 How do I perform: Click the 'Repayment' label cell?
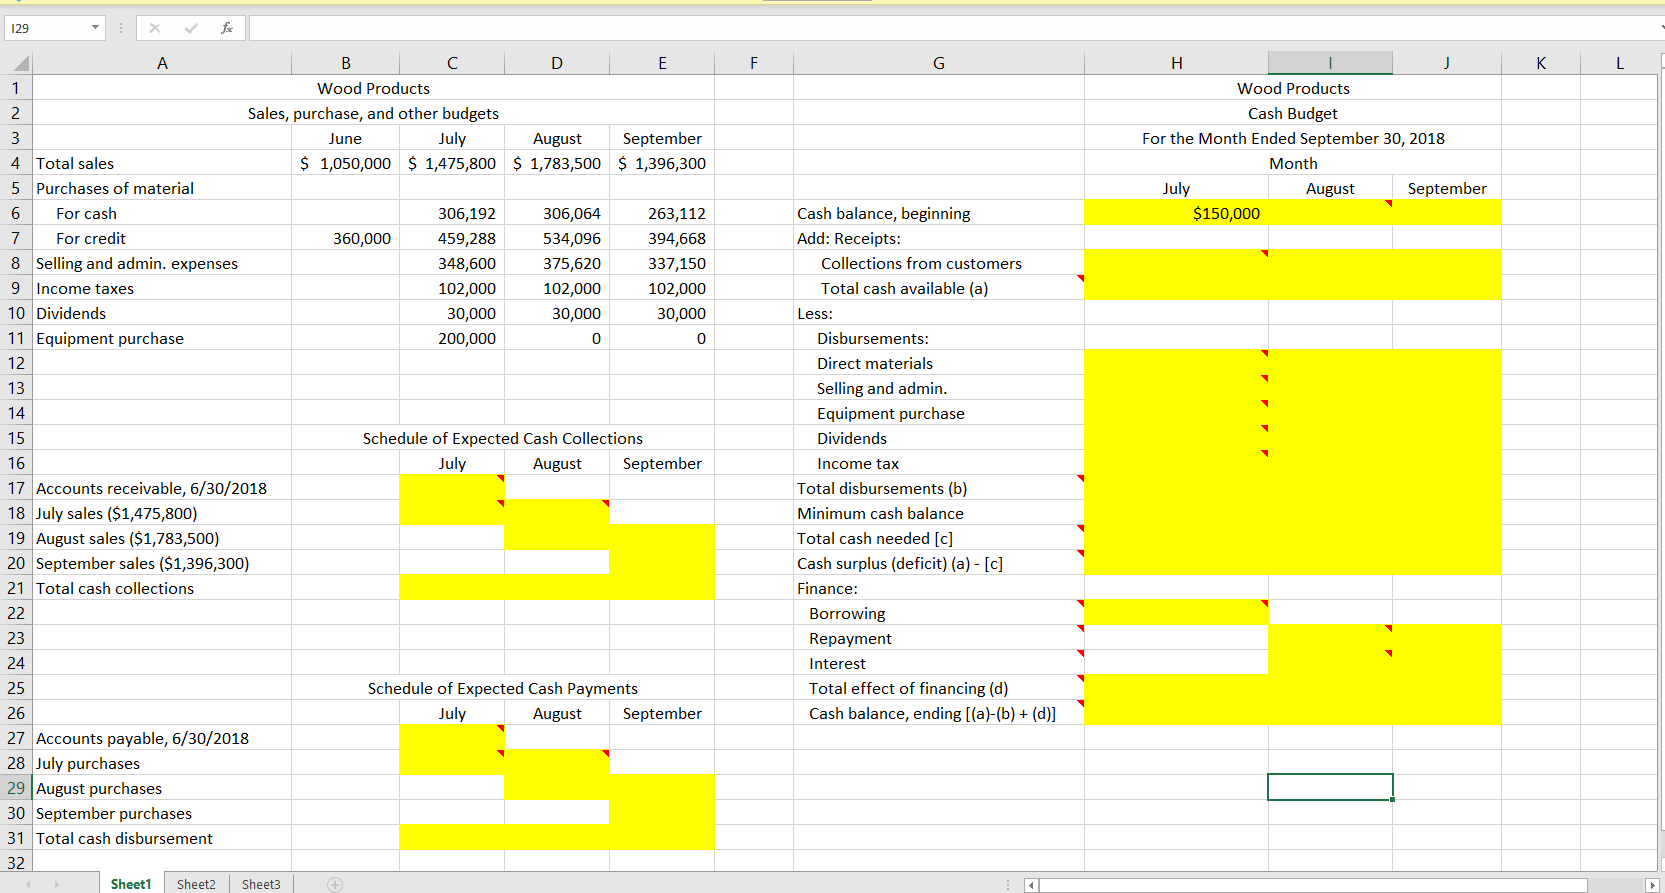click(938, 638)
